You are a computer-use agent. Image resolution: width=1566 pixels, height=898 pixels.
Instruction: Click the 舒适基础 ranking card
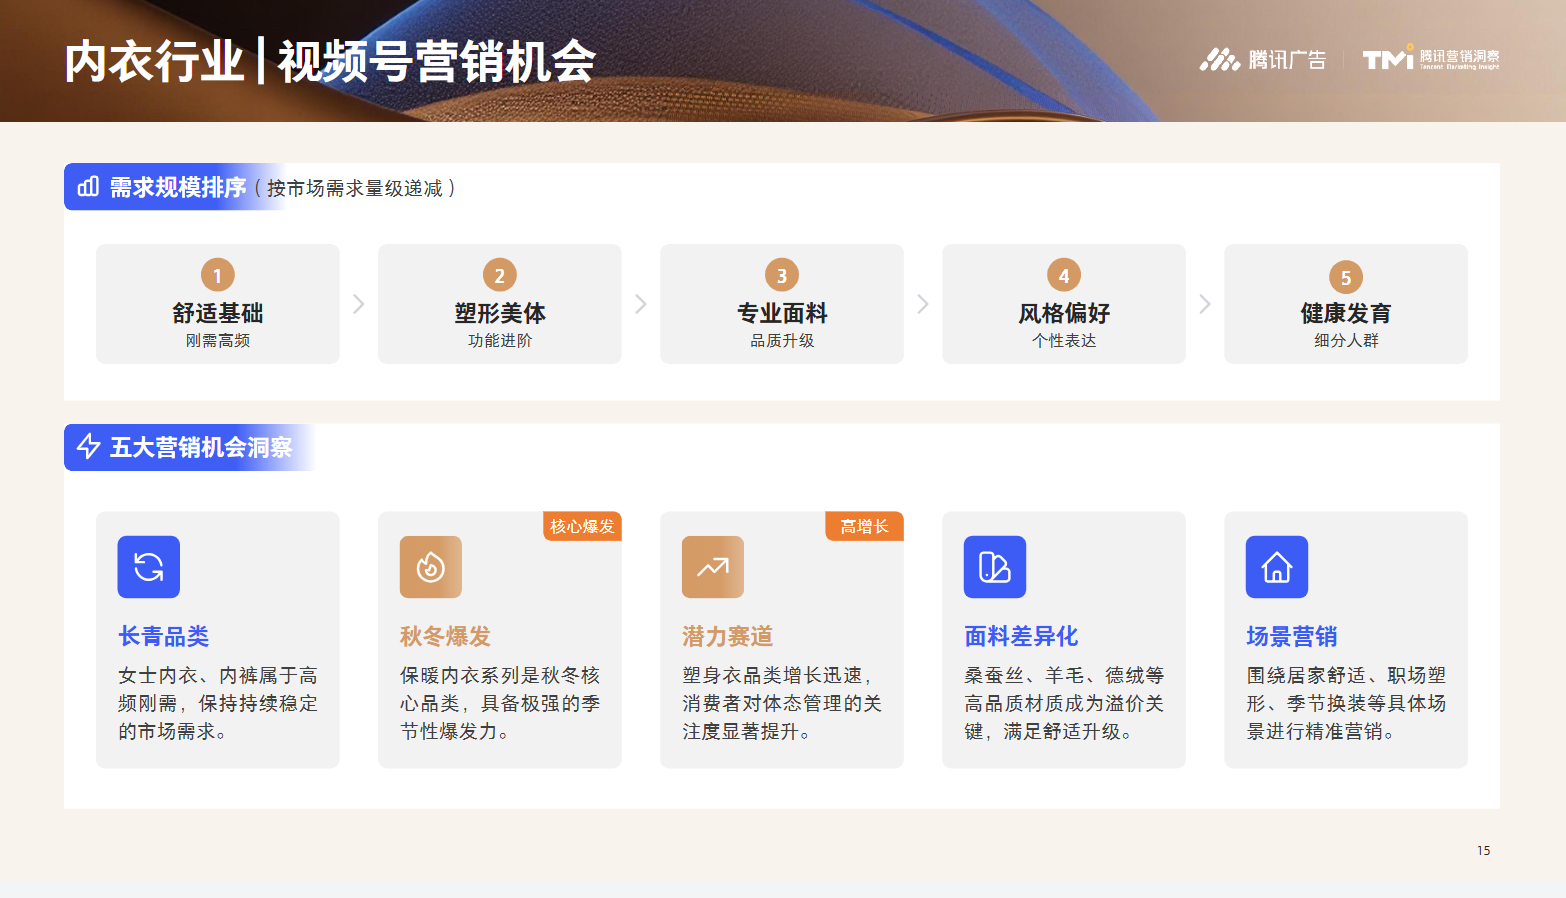pos(218,304)
